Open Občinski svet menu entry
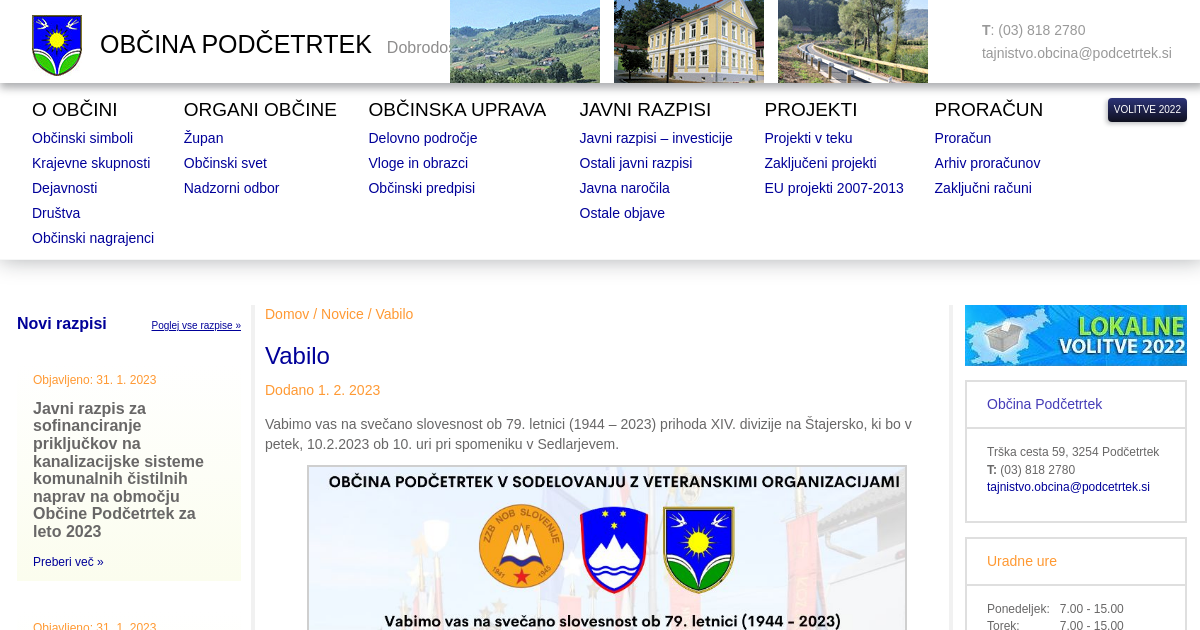1200x630 pixels. click(225, 163)
